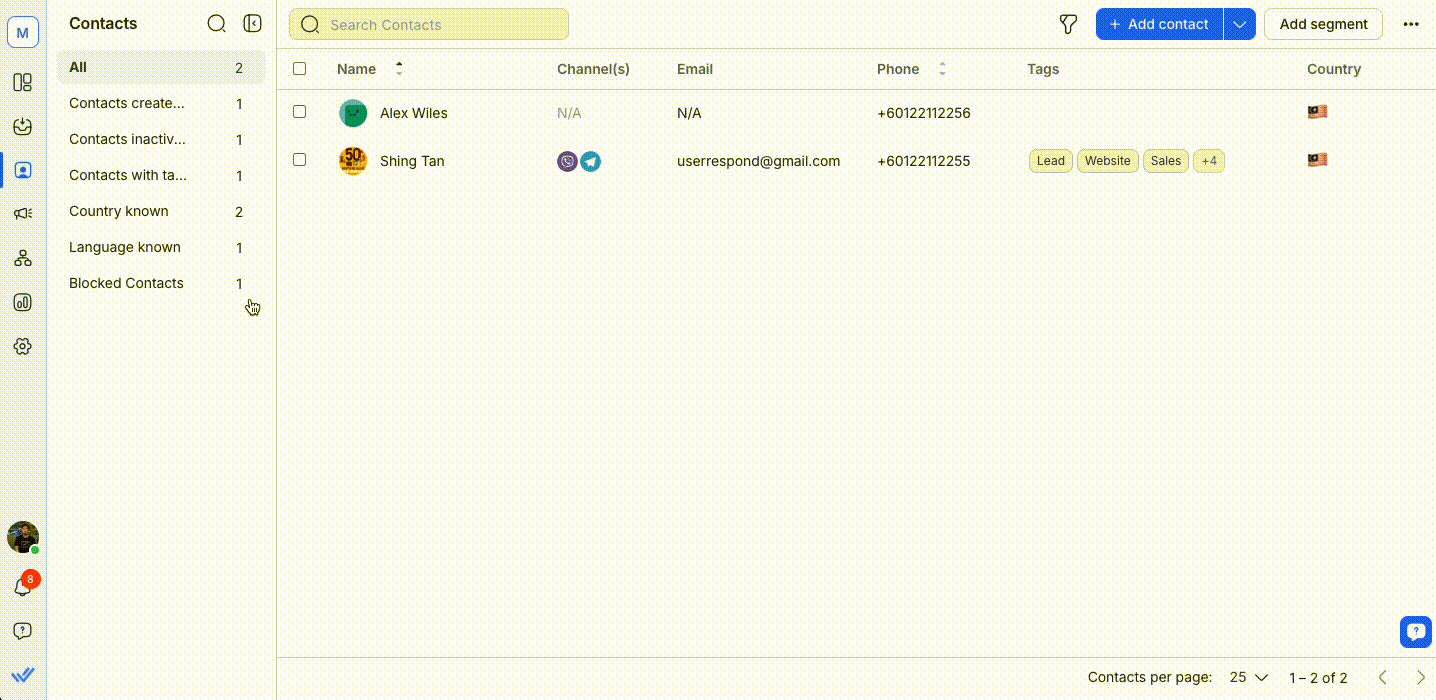Screen dimensions: 1436x700
Task: Select the Shing Tan row checkbox
Action: 300,160
